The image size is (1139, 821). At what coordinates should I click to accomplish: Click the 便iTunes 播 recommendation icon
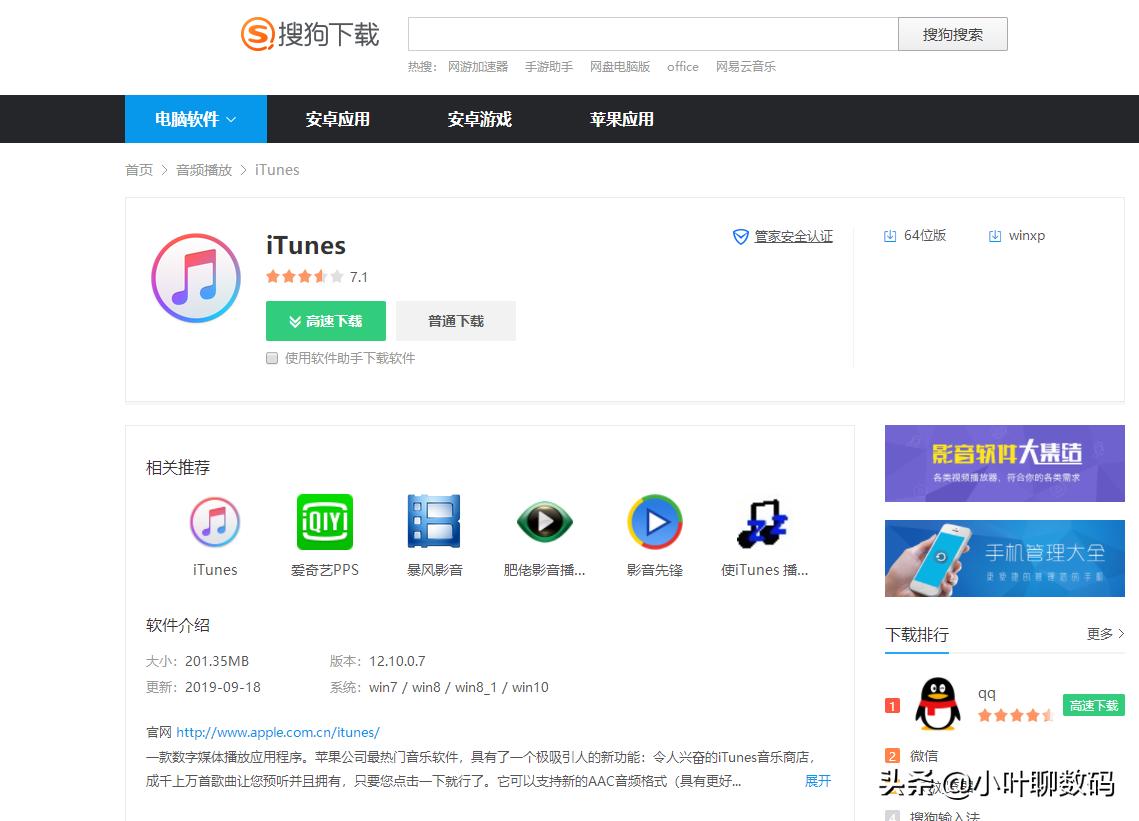click(764, 521)
